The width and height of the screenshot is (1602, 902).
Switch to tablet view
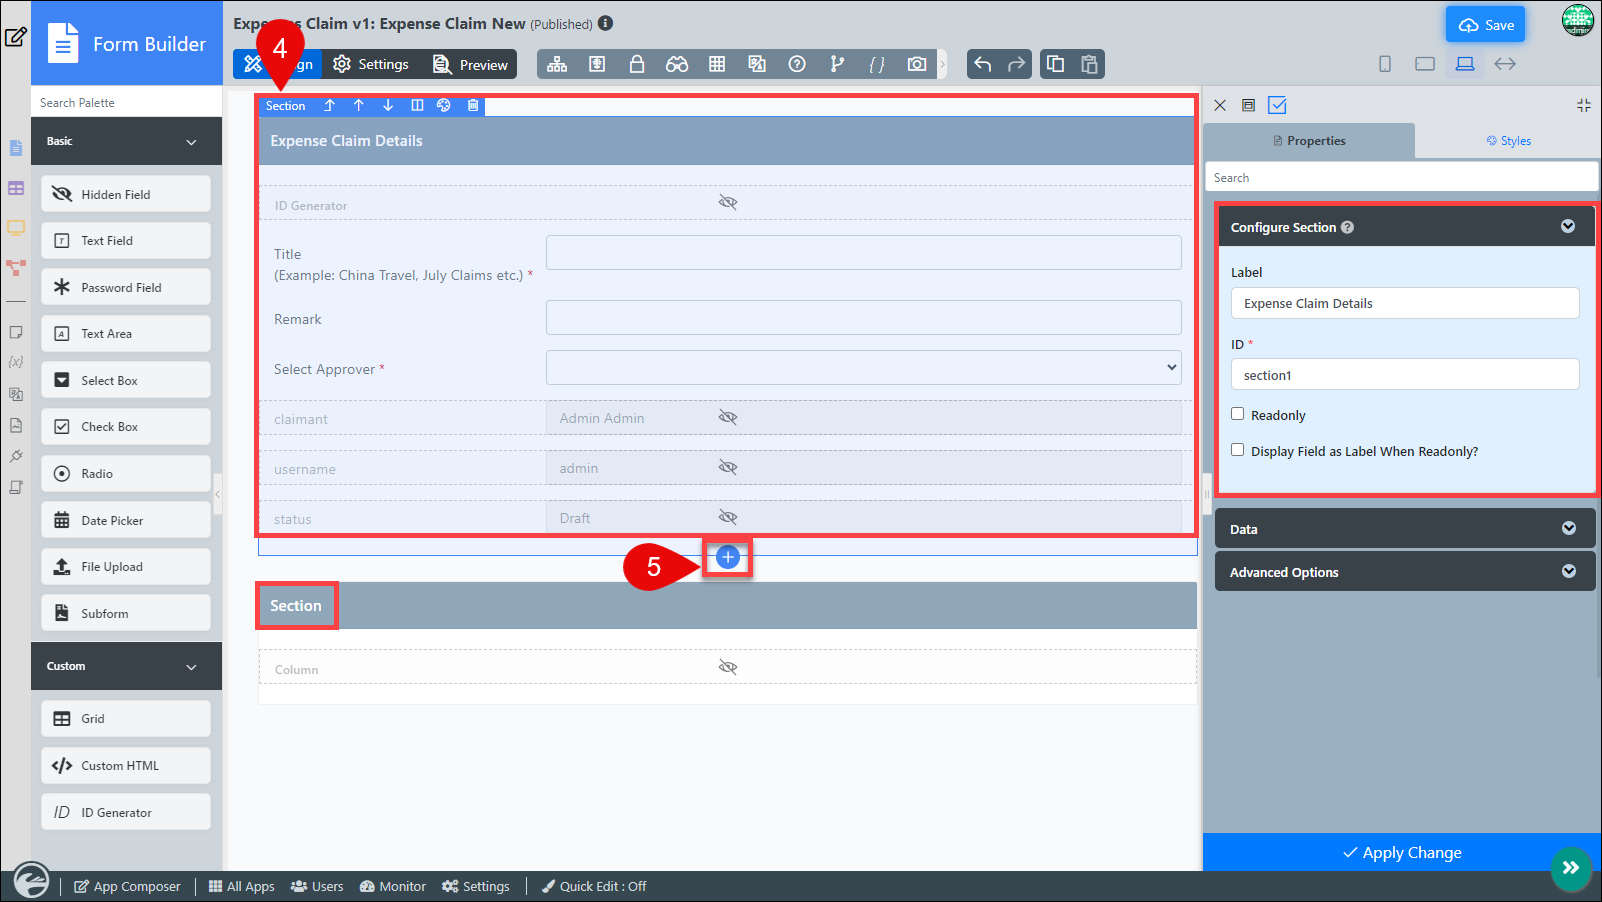coord(1425,64)
